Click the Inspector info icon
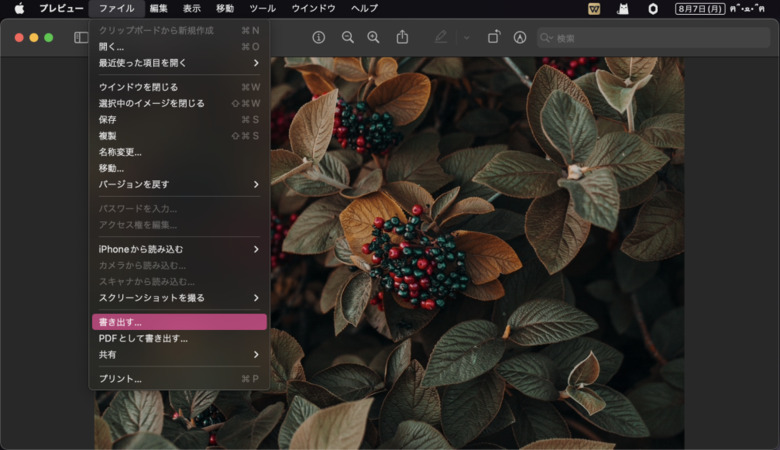Image resolution: width=780 pixels, height=450 pixels. [319, 37]
